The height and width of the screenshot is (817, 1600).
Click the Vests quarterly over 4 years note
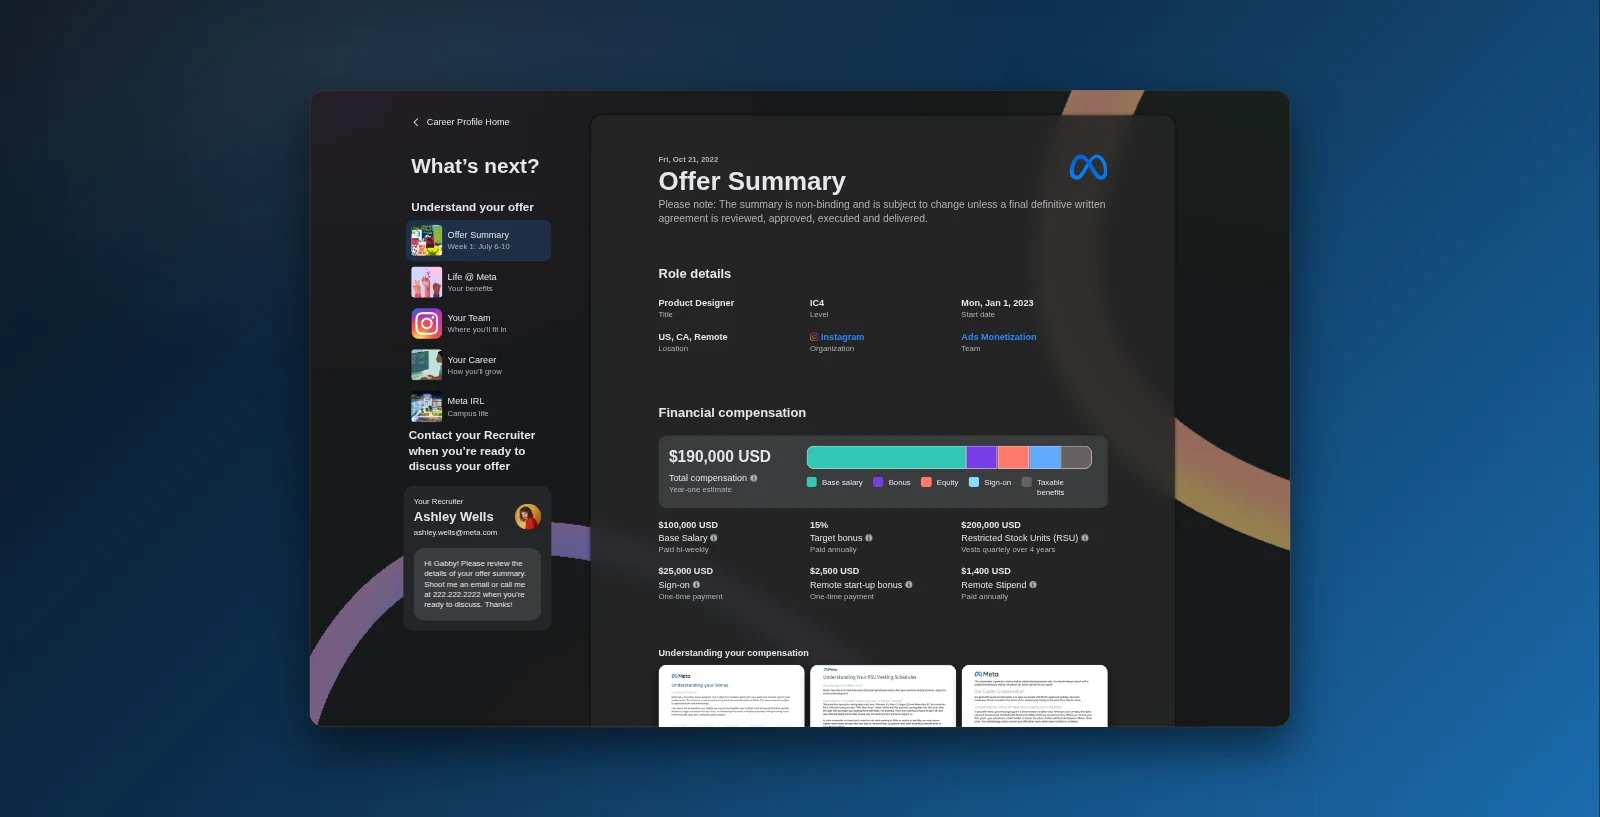tap(1008, 550)
